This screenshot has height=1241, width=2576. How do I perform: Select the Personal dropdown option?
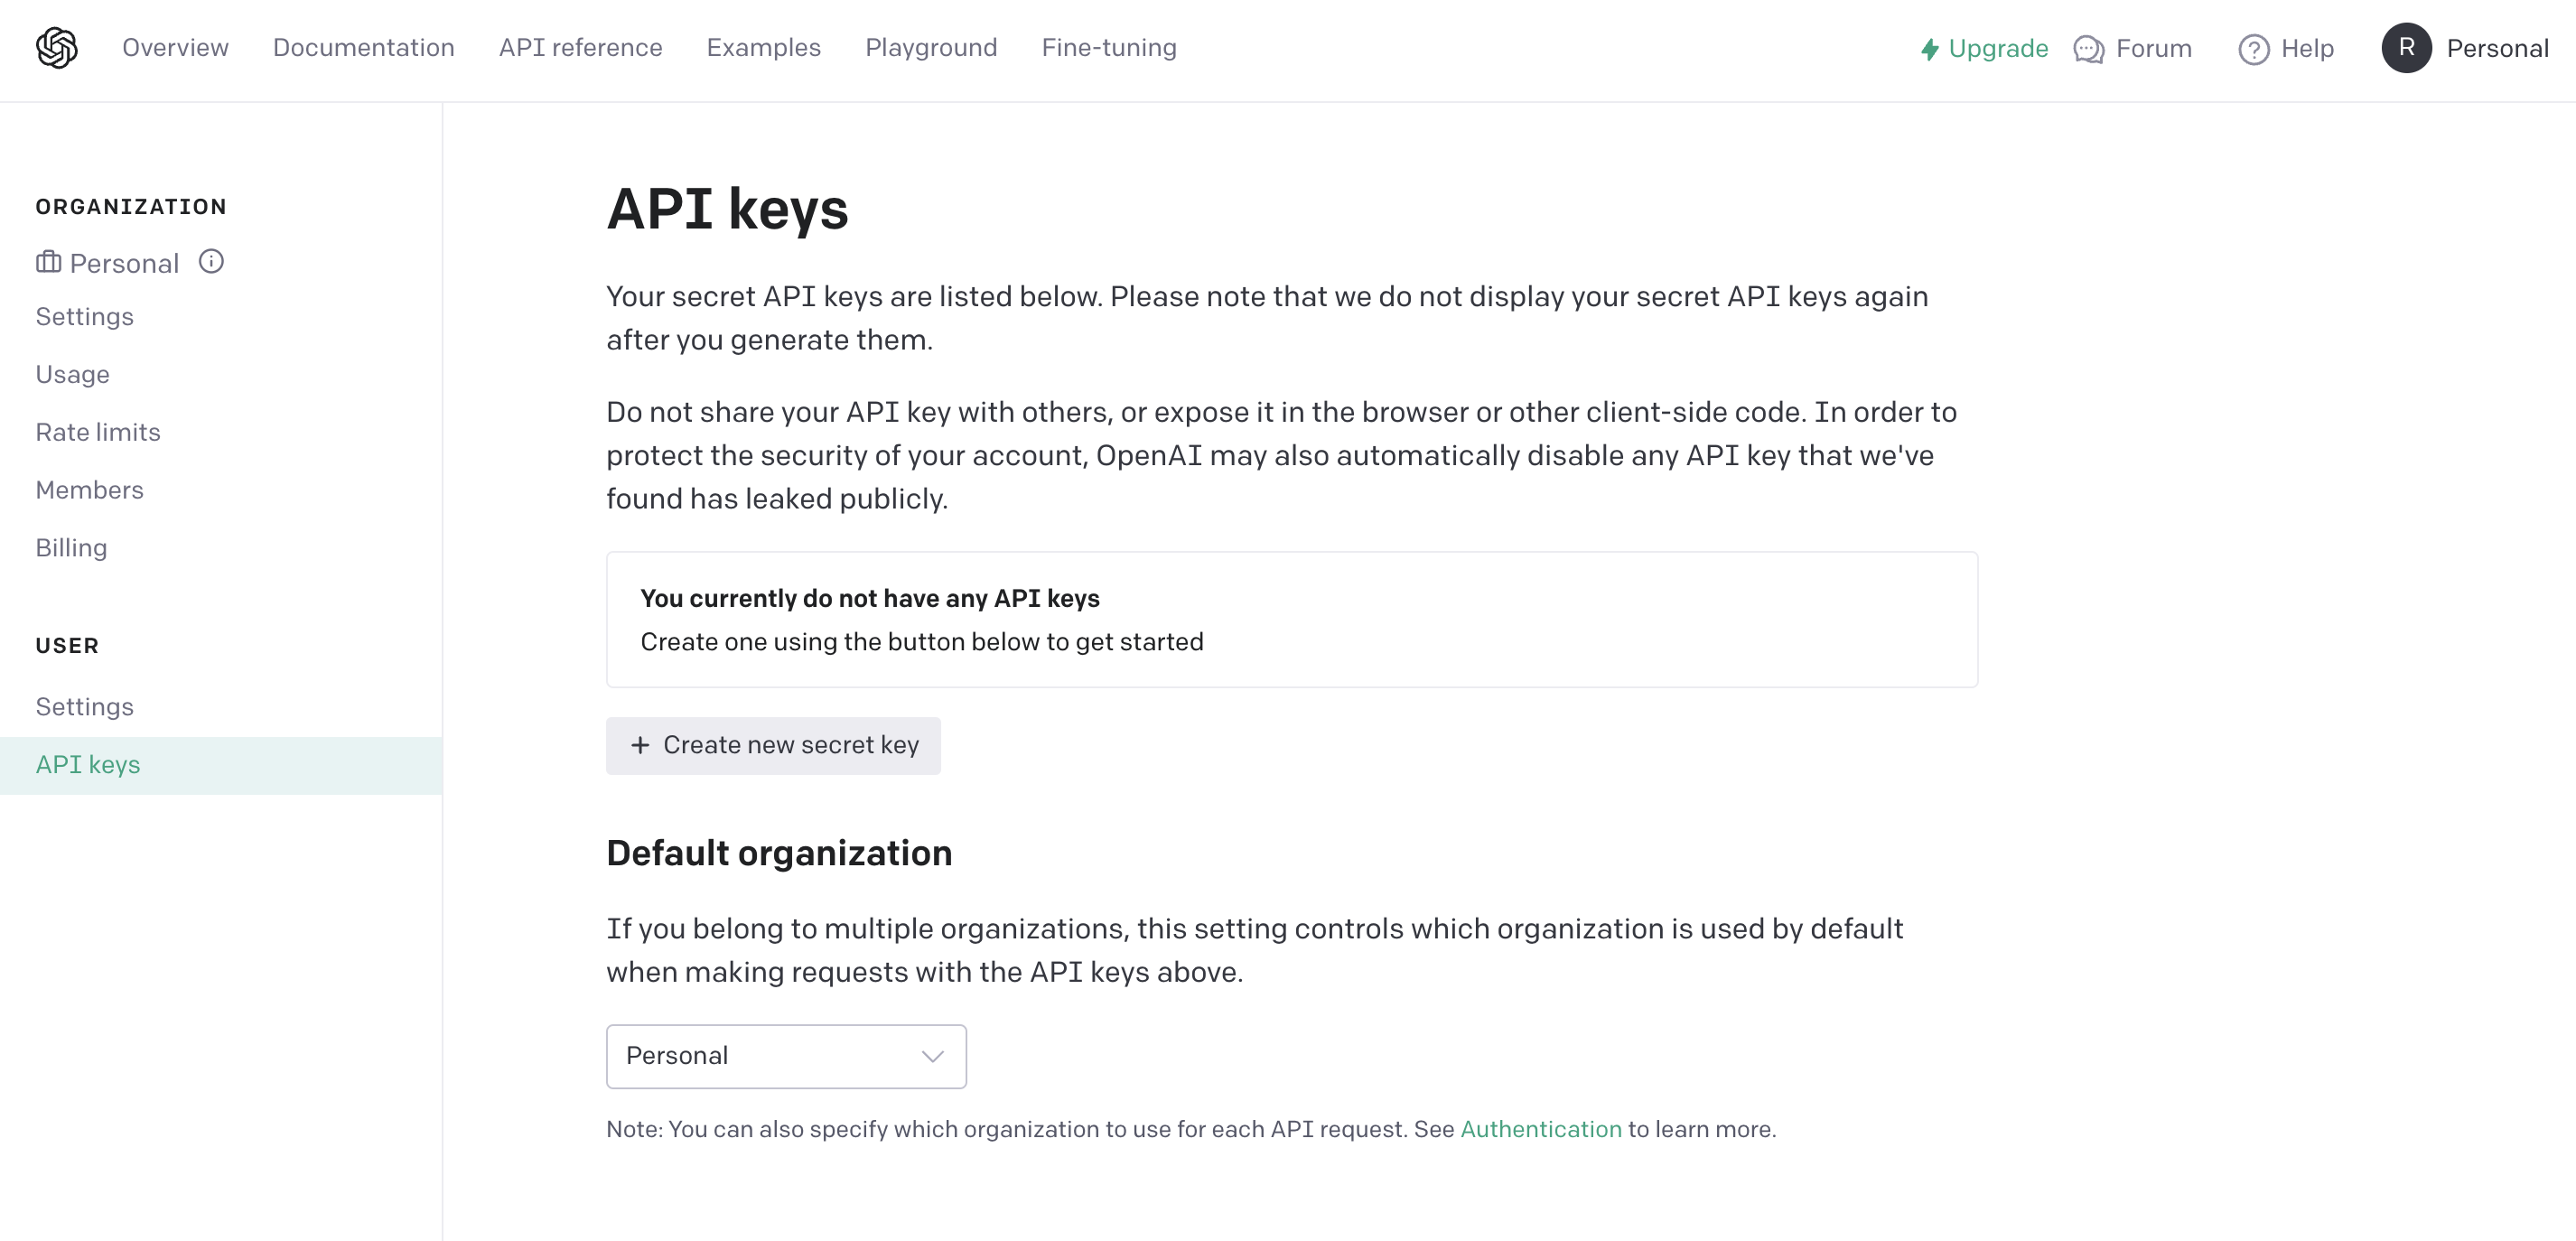tap(787, 1055)
